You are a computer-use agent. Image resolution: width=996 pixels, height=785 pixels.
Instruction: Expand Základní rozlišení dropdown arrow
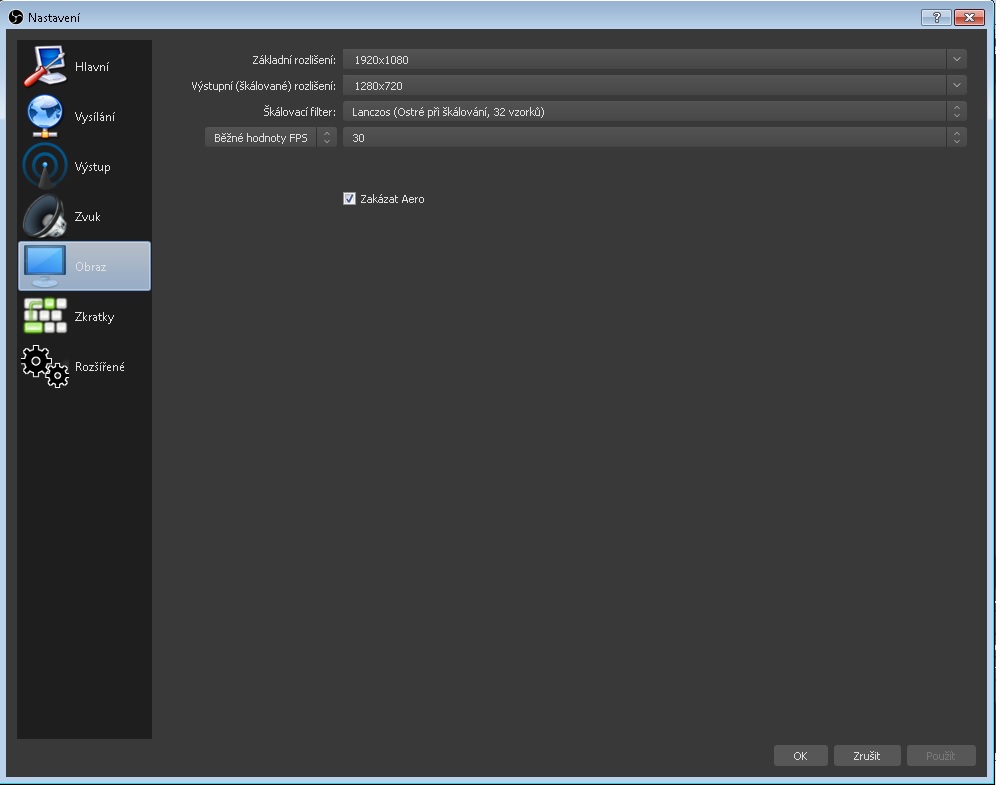point(957,60)
